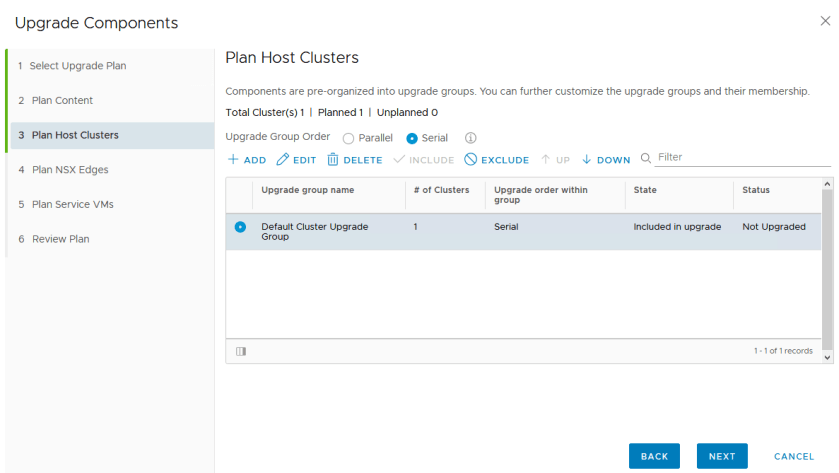Click the ADD plus icon

(233, 160)
